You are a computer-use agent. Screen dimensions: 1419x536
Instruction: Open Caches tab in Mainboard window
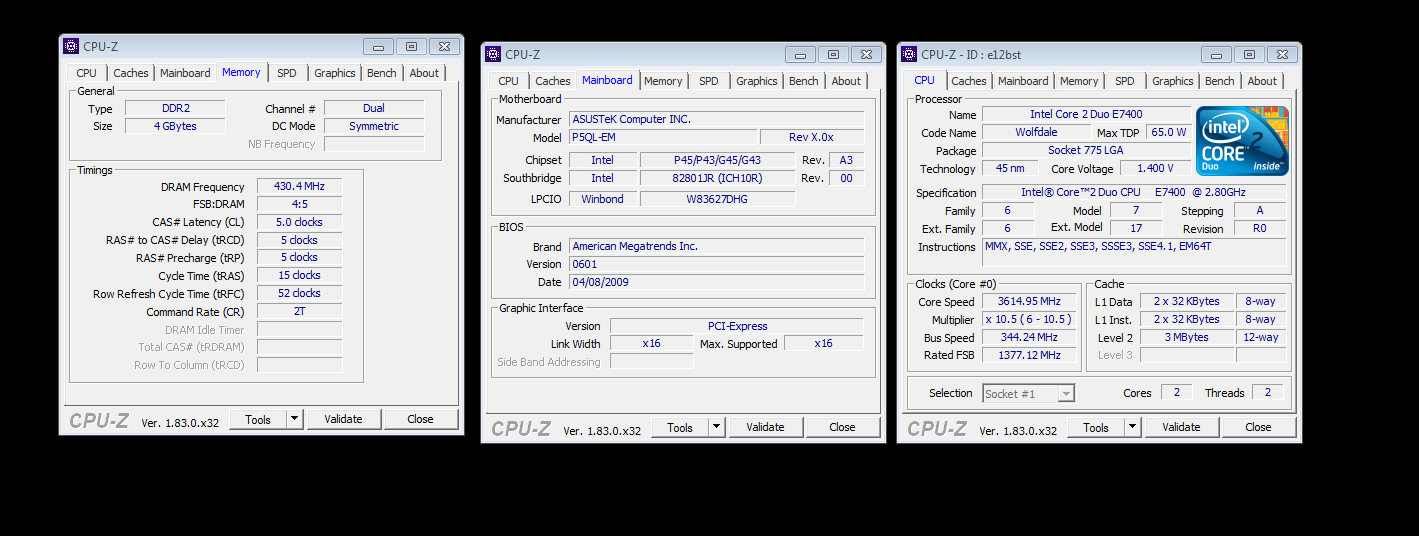pos(552,81)
